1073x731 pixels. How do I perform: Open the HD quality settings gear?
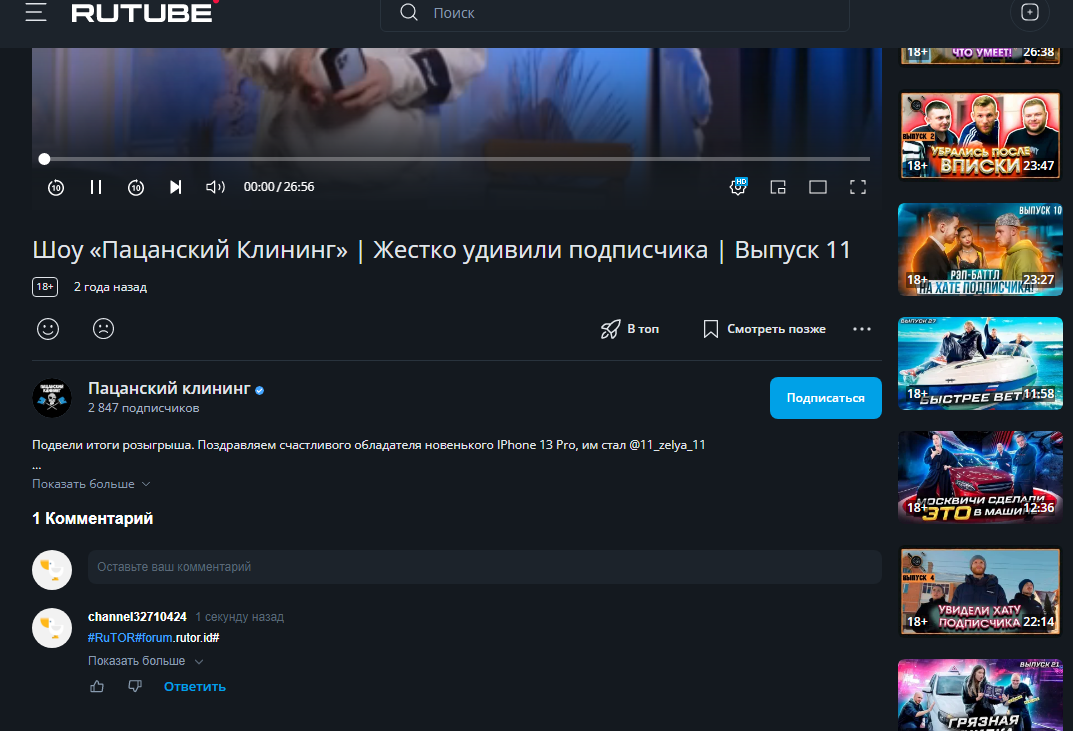tap(738, 186)
